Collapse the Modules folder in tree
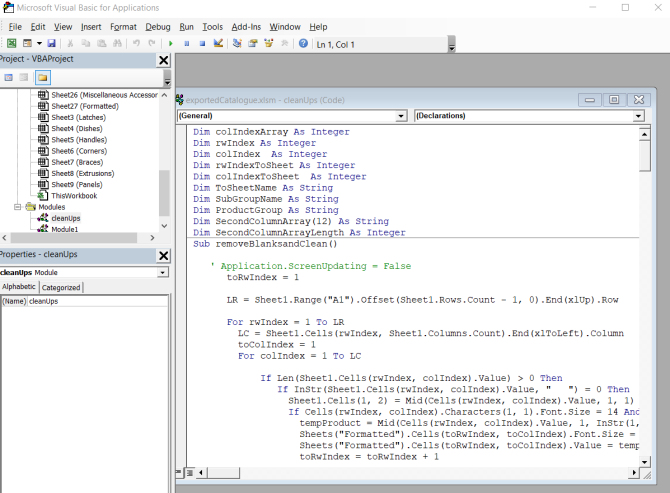Screen dimensions: 670x493 point(18,207)
